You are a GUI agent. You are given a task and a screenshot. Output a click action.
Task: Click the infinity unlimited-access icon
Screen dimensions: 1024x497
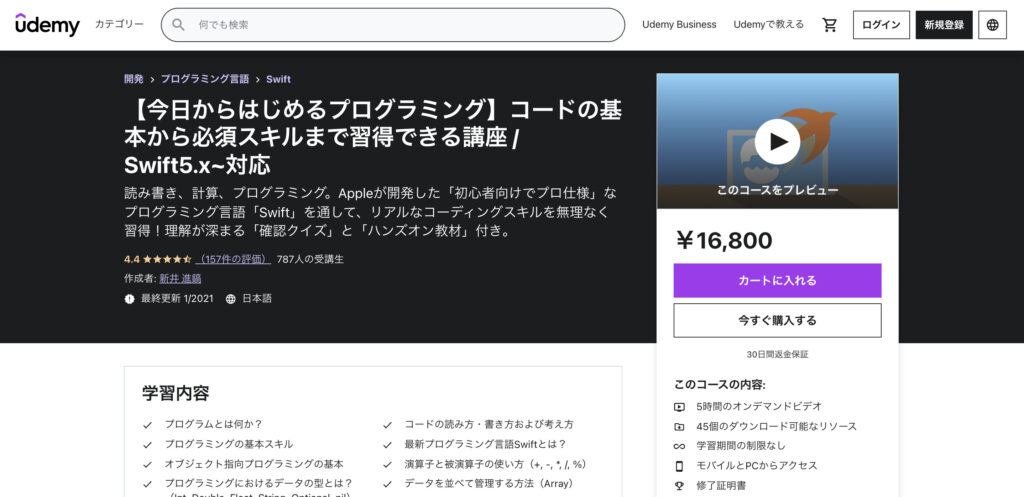[679, 446]
